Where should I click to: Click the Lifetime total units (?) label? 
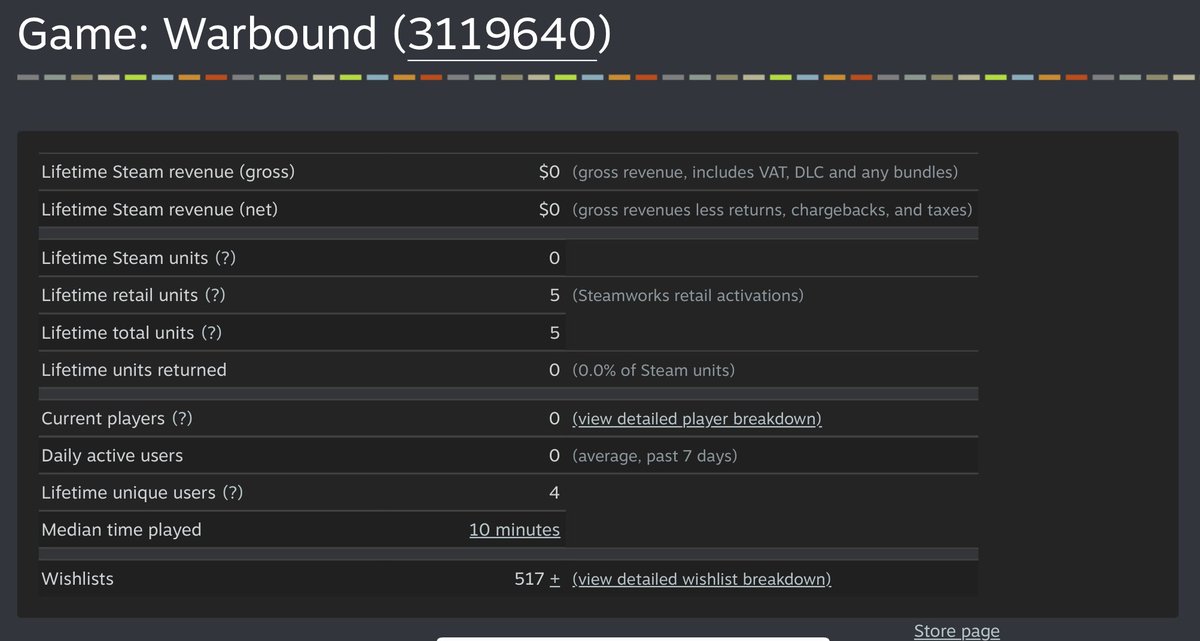(x=131, y=333)
